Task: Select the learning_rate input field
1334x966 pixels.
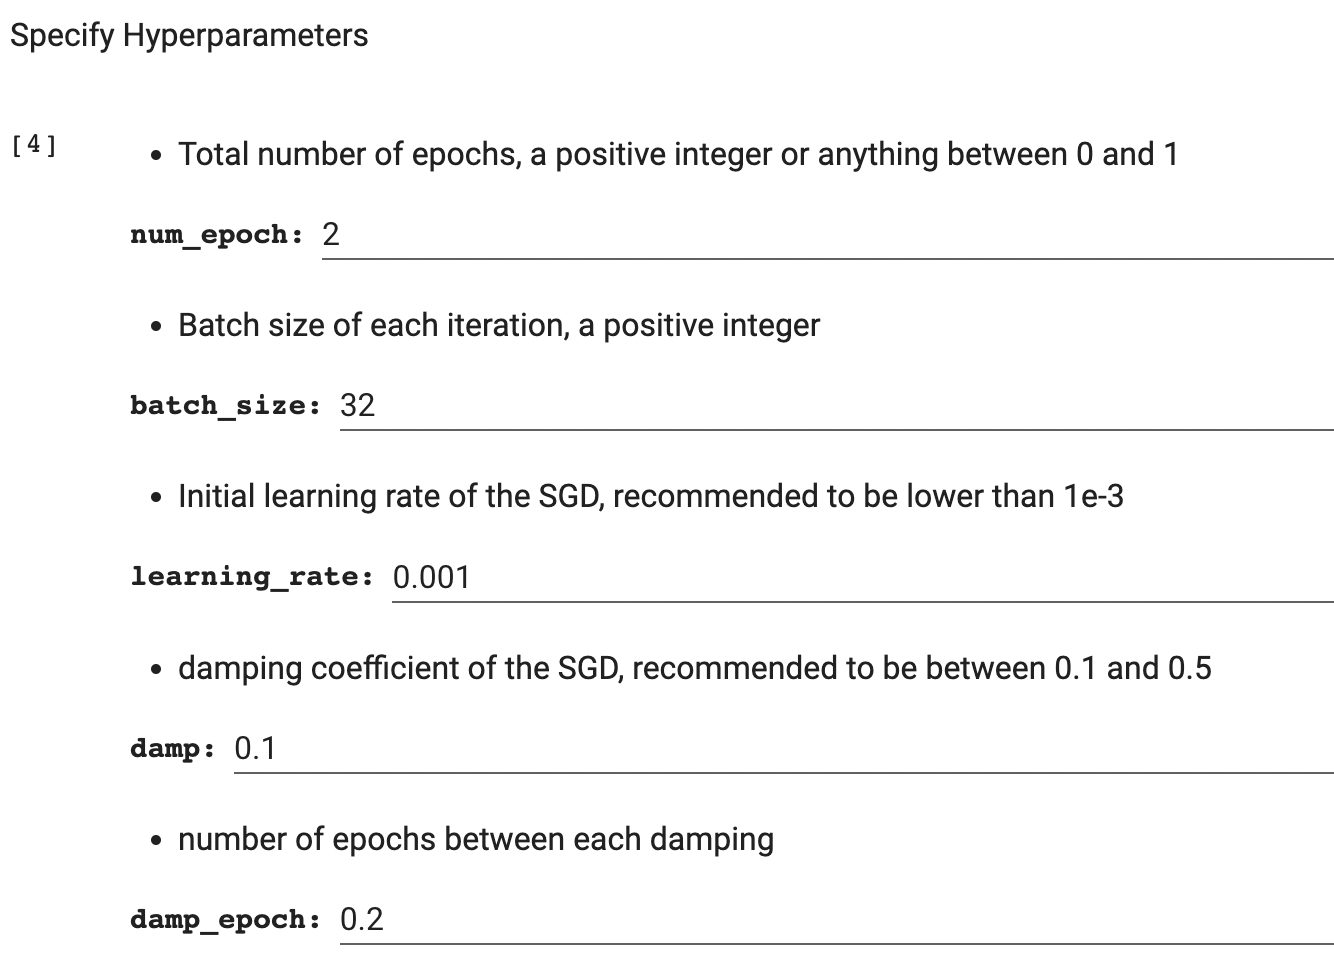Action: click(862, 577)
